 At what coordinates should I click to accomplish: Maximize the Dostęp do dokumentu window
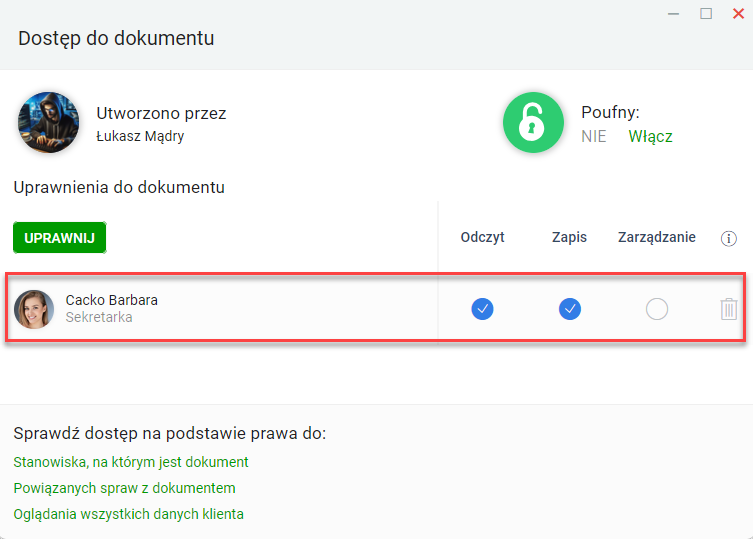(706, 13)
